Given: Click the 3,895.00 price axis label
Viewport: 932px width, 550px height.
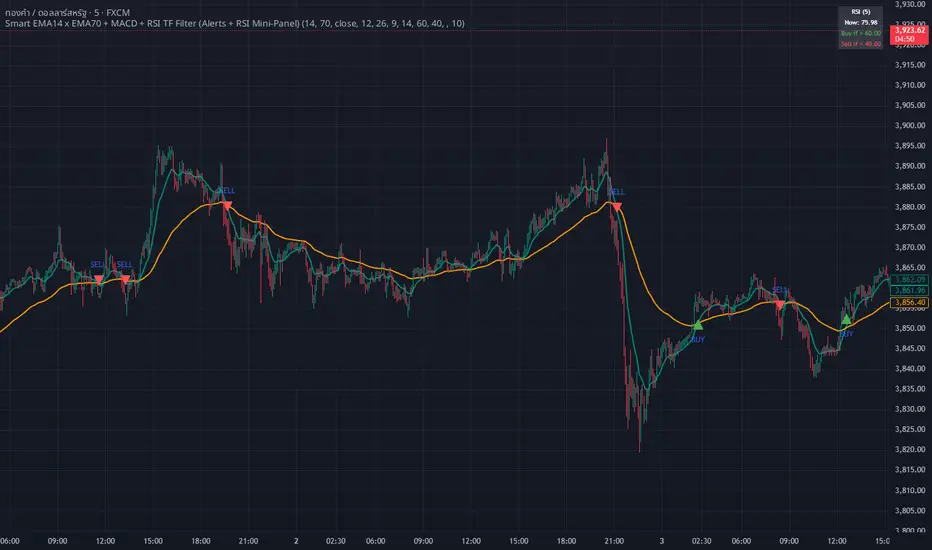Looking at the screenshot, I should click(910, 146).
